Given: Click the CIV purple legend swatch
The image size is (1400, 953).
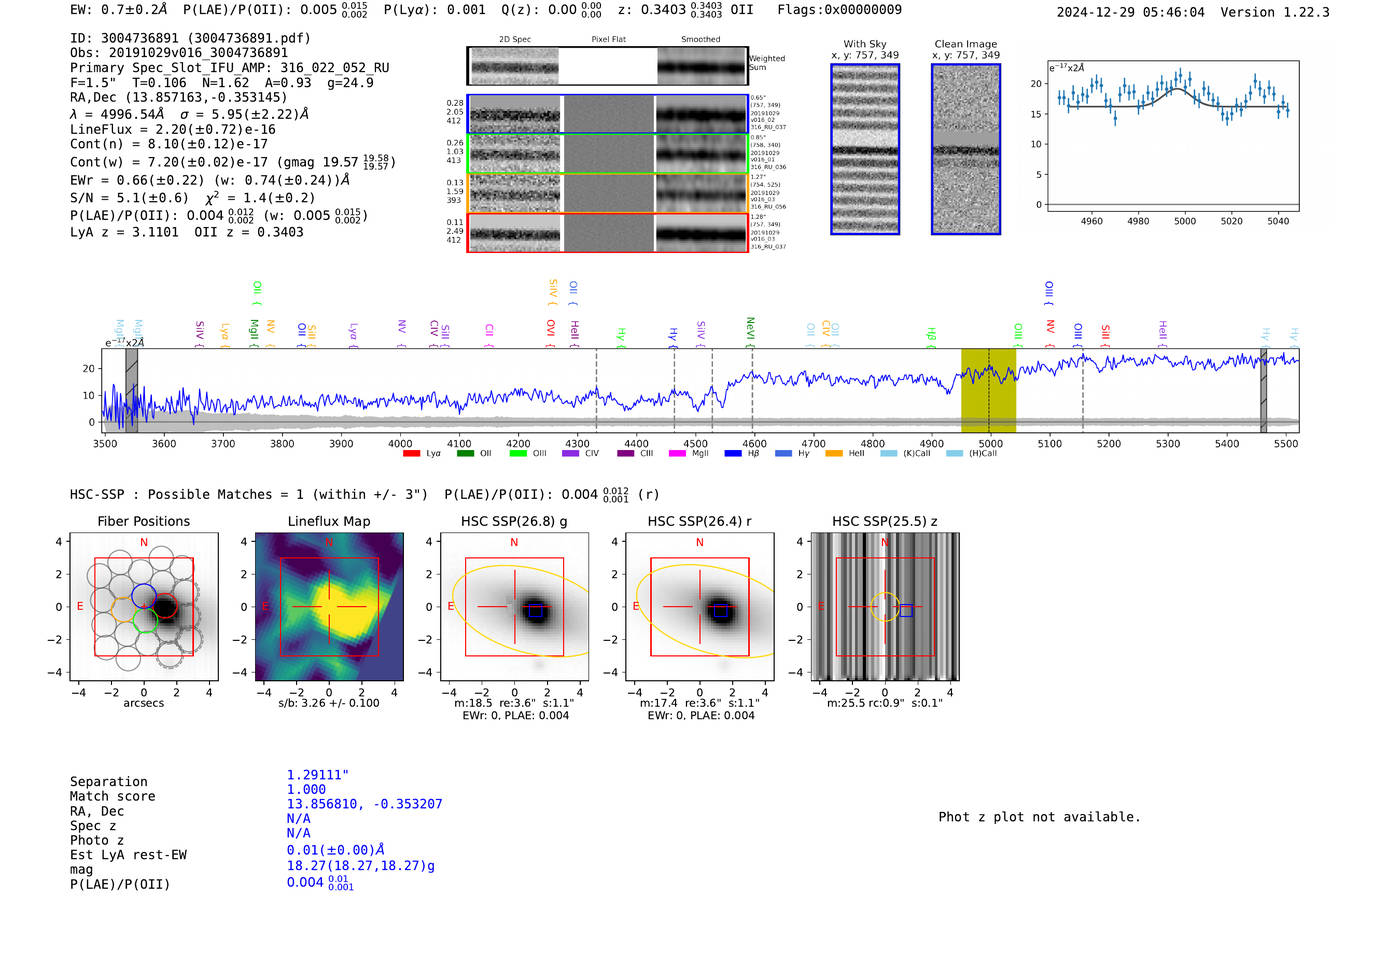Looking at the screenshot, I should [570, 454].
